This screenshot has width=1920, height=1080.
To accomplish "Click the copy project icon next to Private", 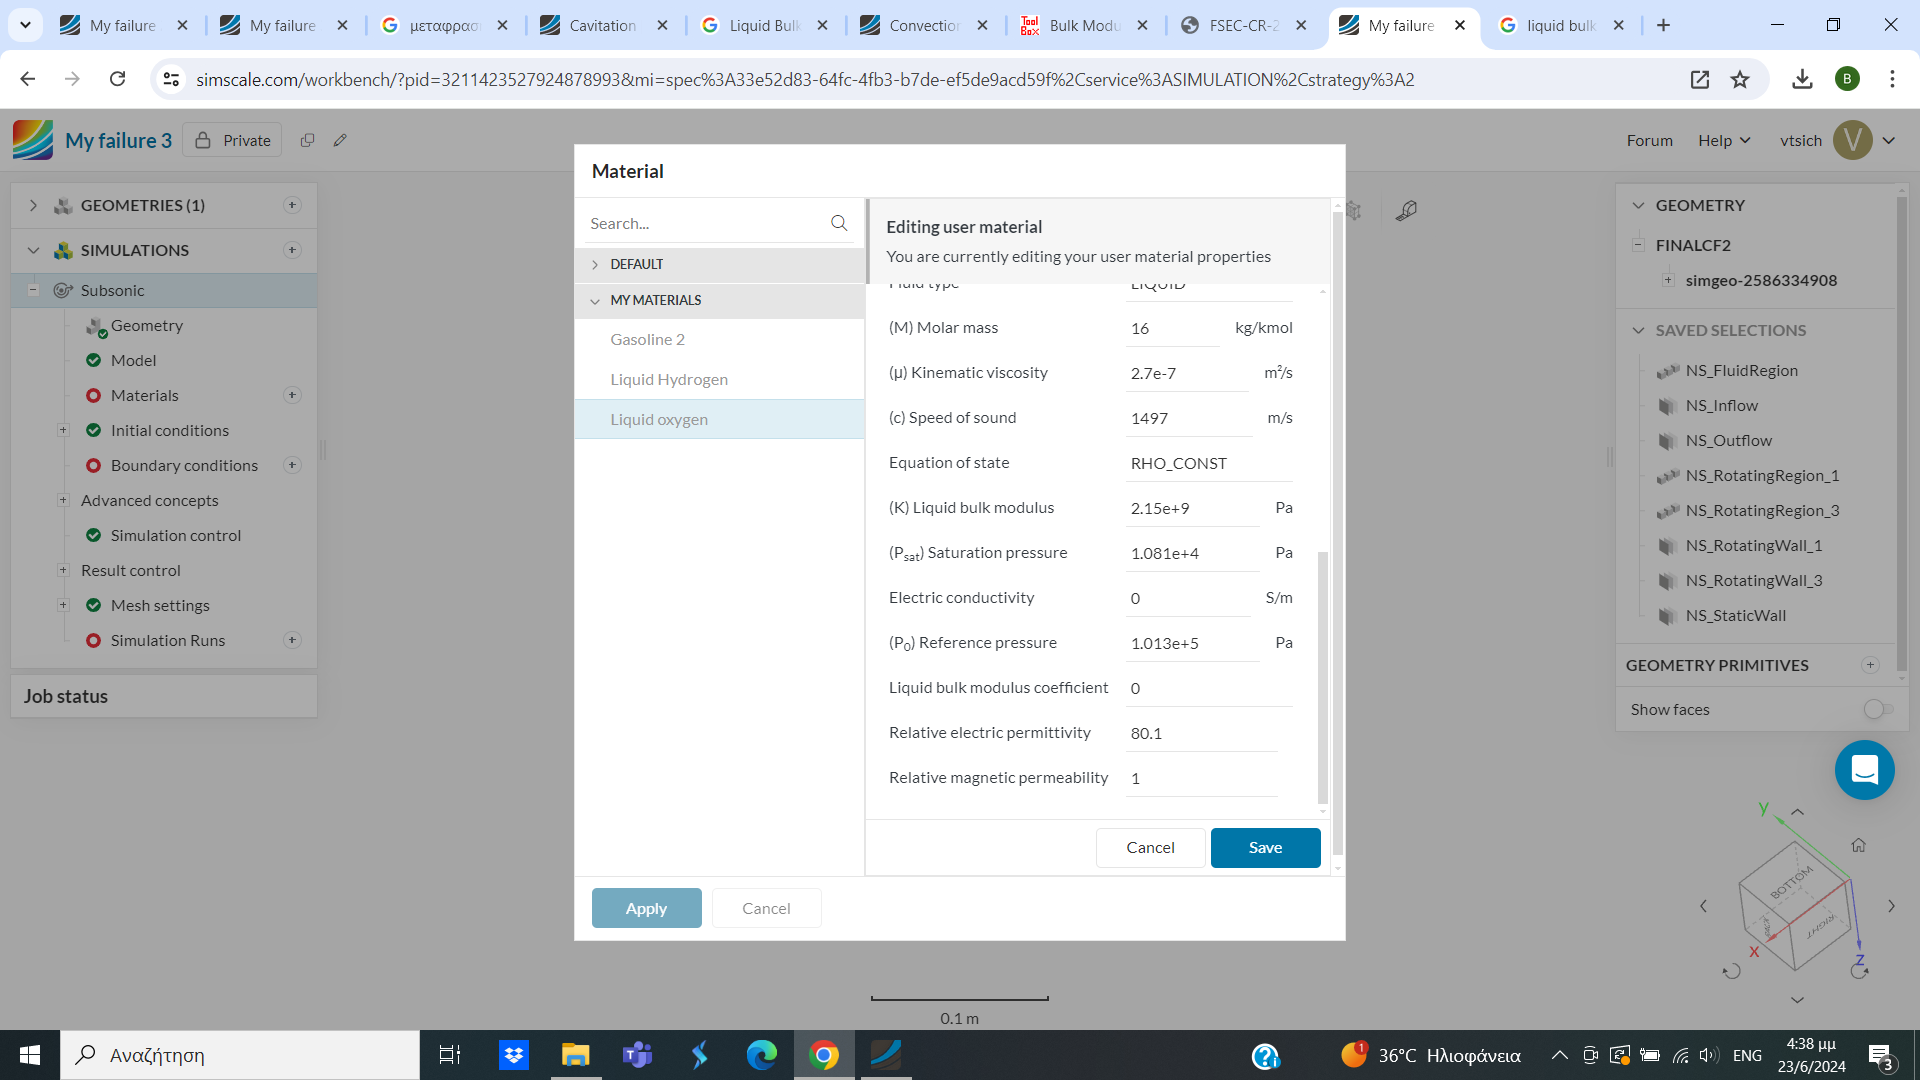I will 307,140.
